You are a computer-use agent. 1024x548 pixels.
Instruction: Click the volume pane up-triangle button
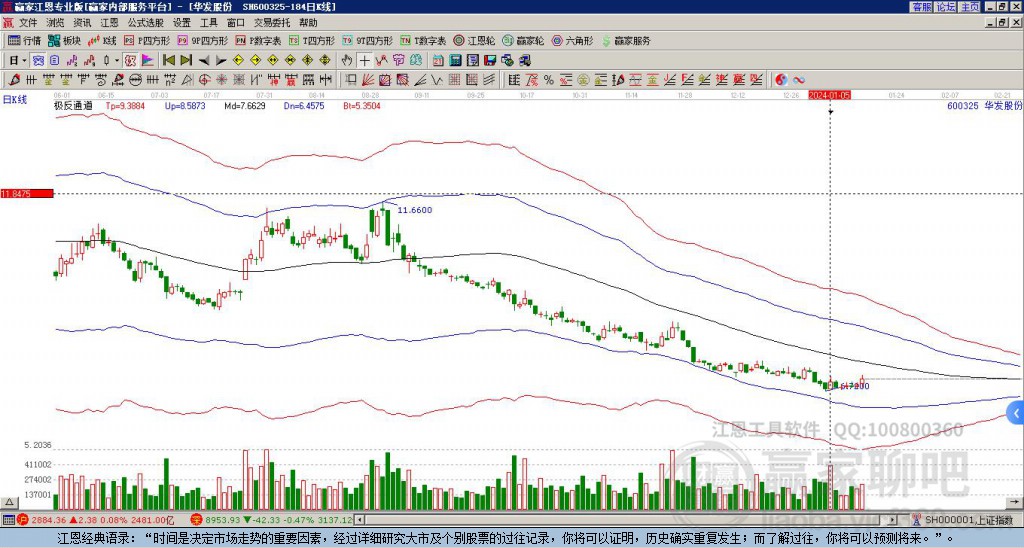pos(8,502)
